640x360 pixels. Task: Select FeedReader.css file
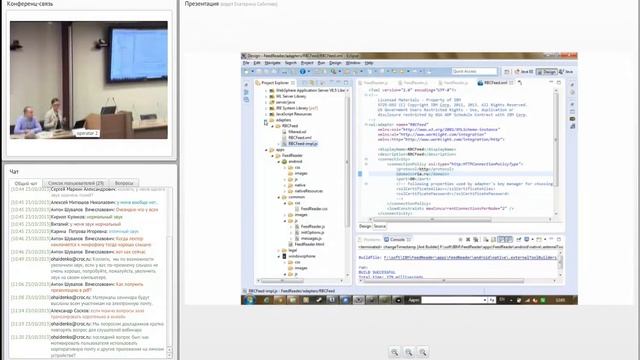[313, 209]
